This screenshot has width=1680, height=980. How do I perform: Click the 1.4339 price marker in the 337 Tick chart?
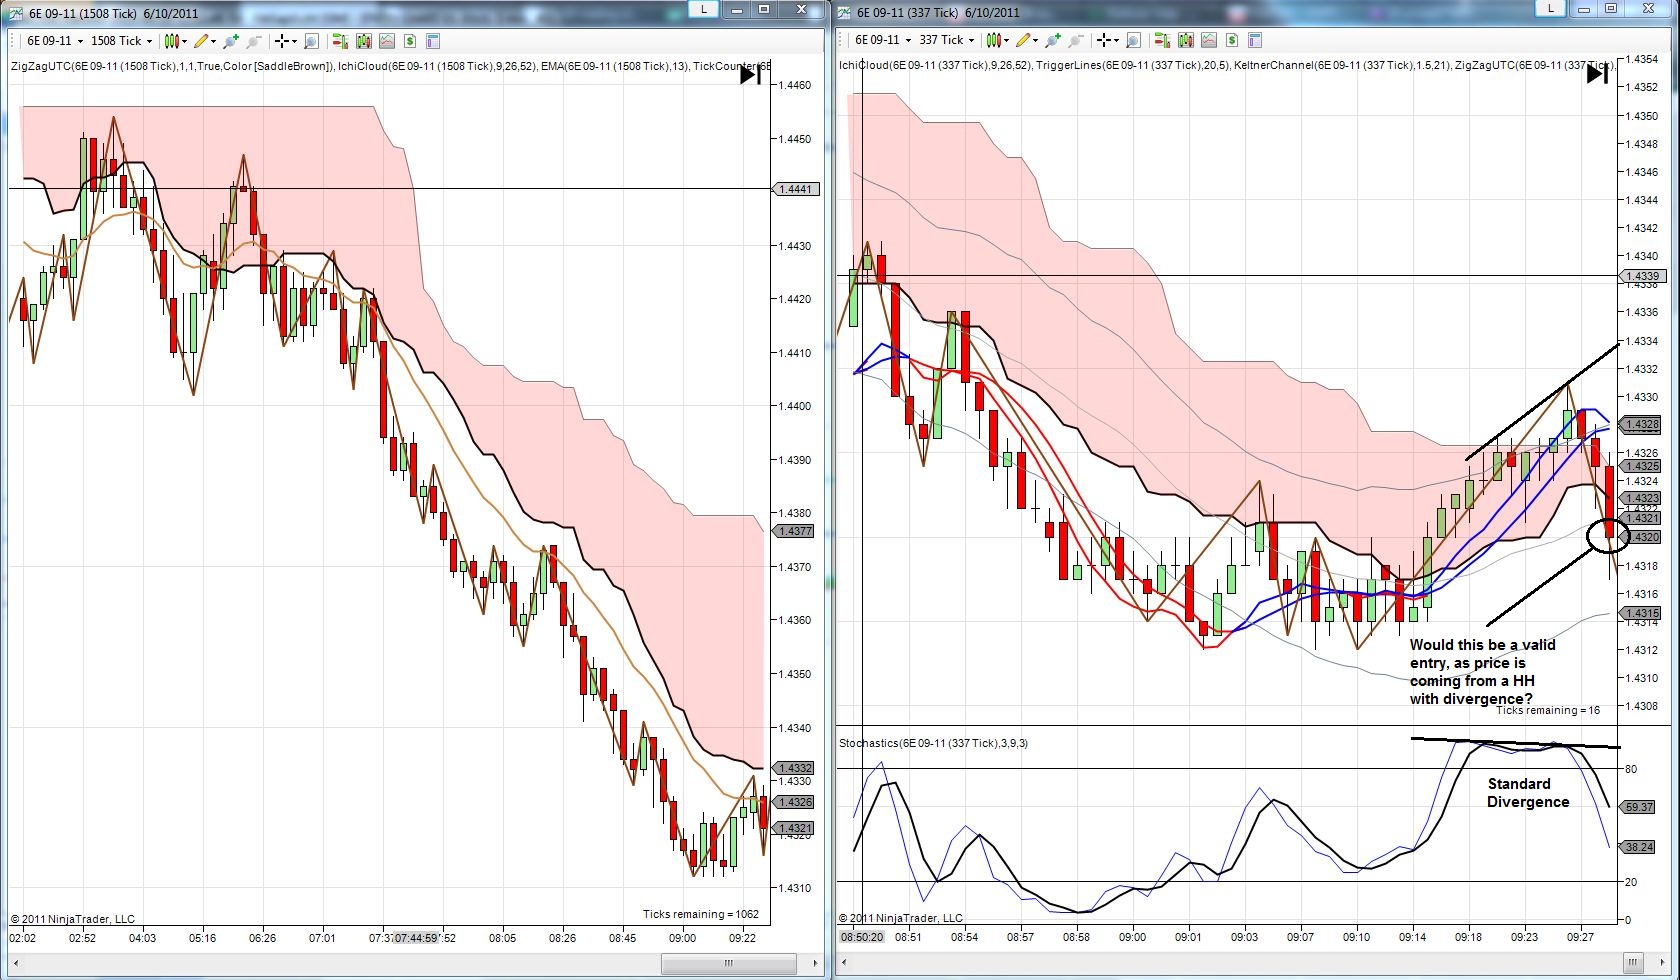click(x=1642, y=276)
